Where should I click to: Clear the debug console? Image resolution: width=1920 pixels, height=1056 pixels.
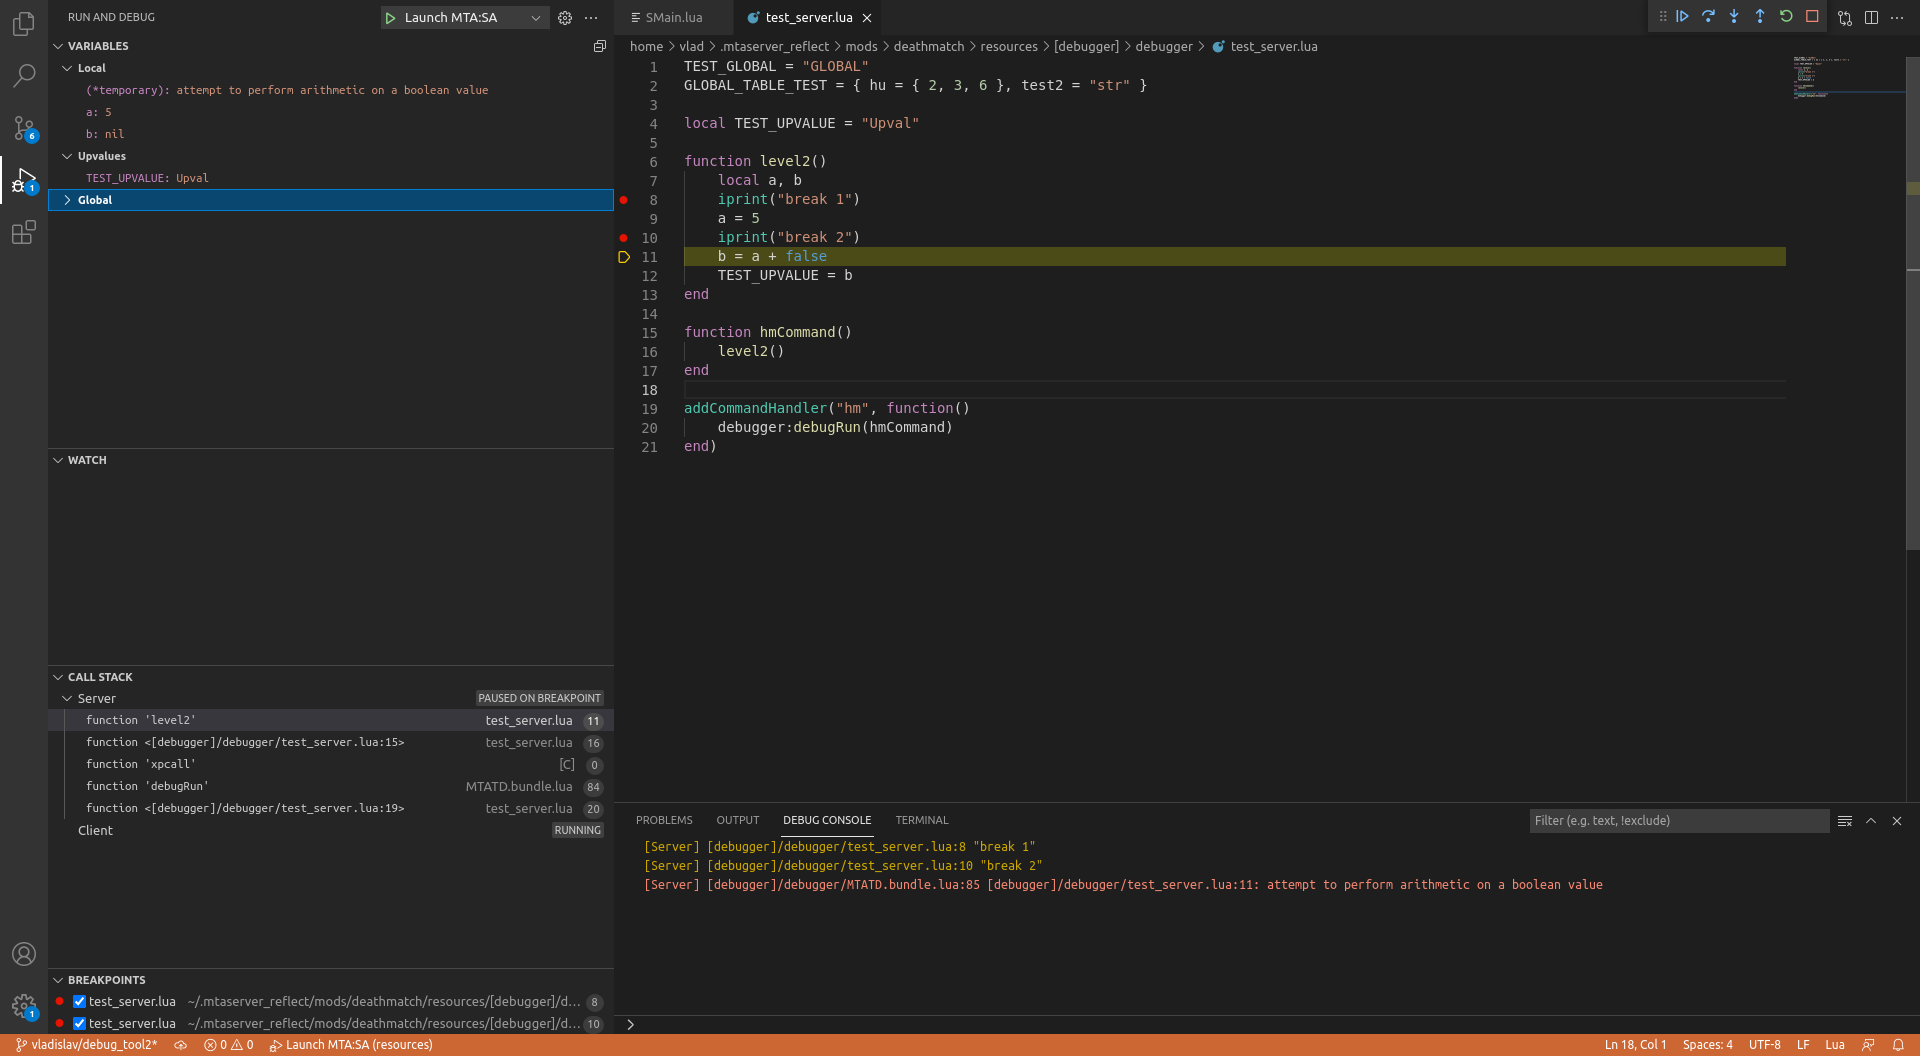1845,821
